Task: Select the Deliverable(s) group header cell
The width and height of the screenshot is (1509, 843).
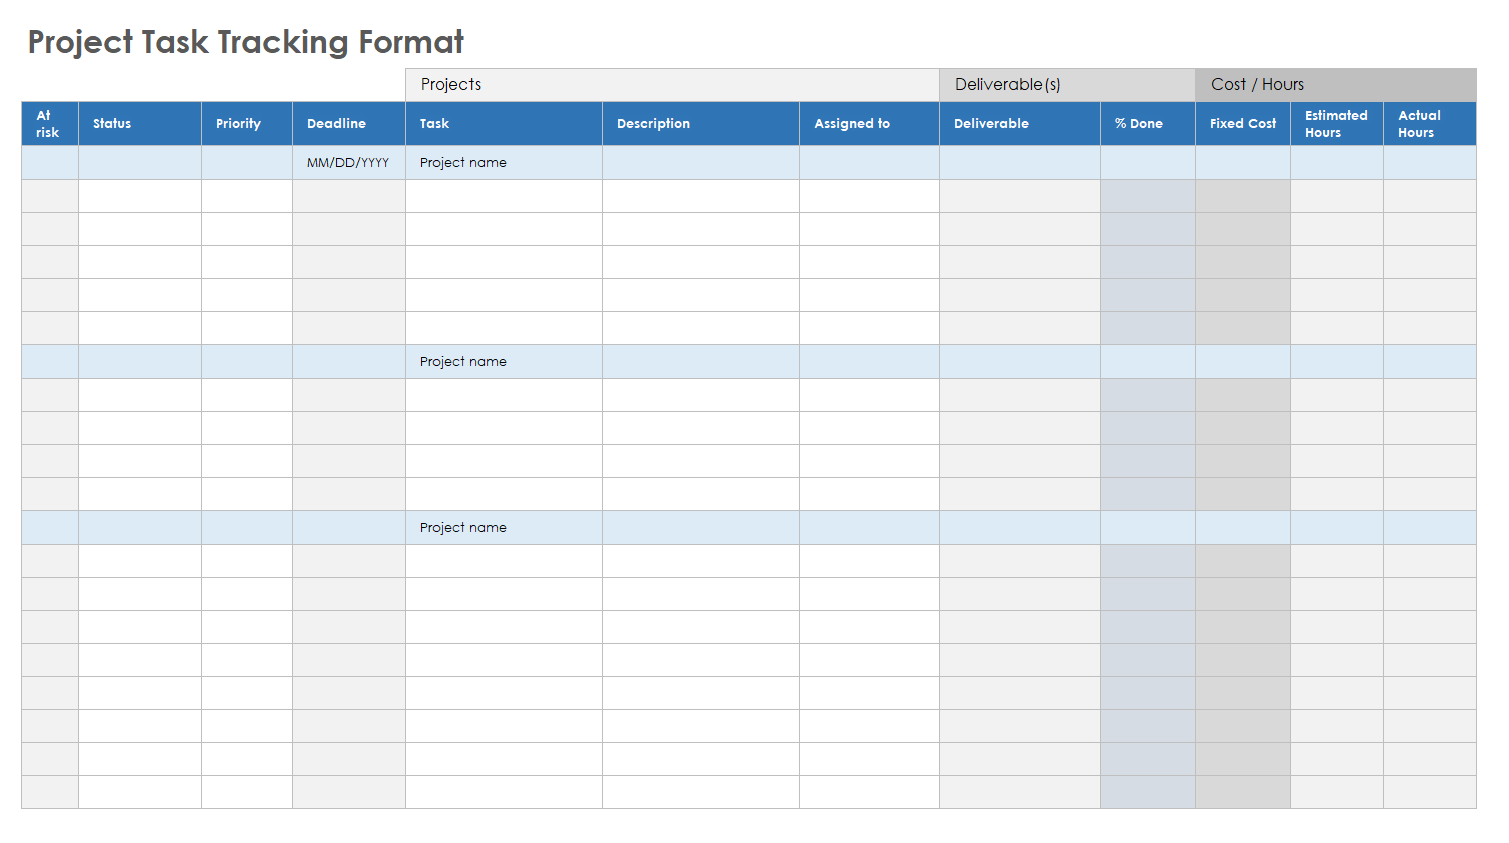Action: coord(1066,85)
